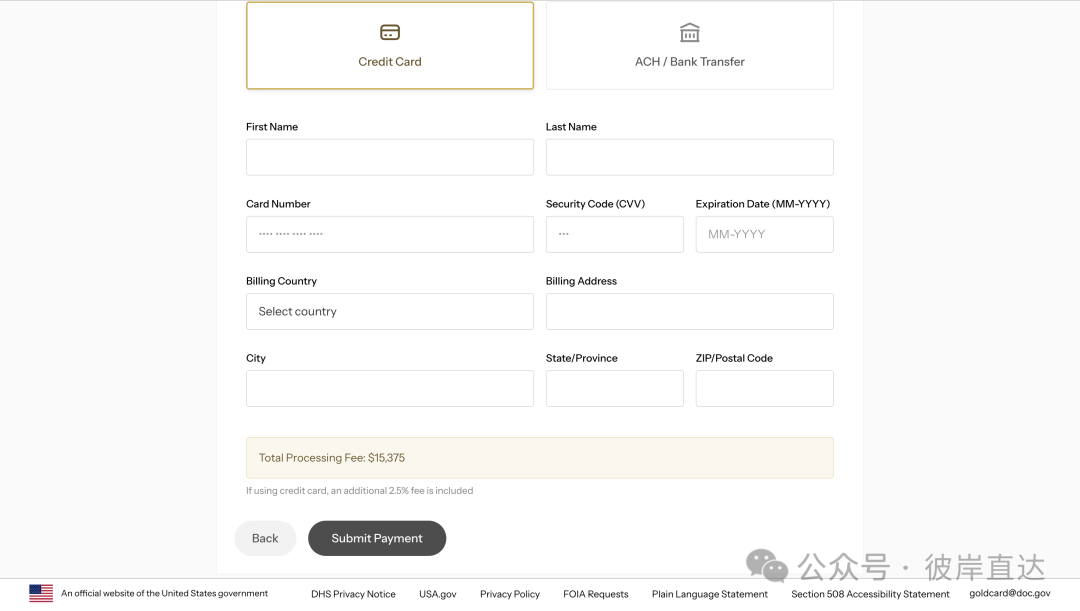Open the Privacy Policy footer link
The width and height of the screenshot is (1080, 611).
point(510,594)
